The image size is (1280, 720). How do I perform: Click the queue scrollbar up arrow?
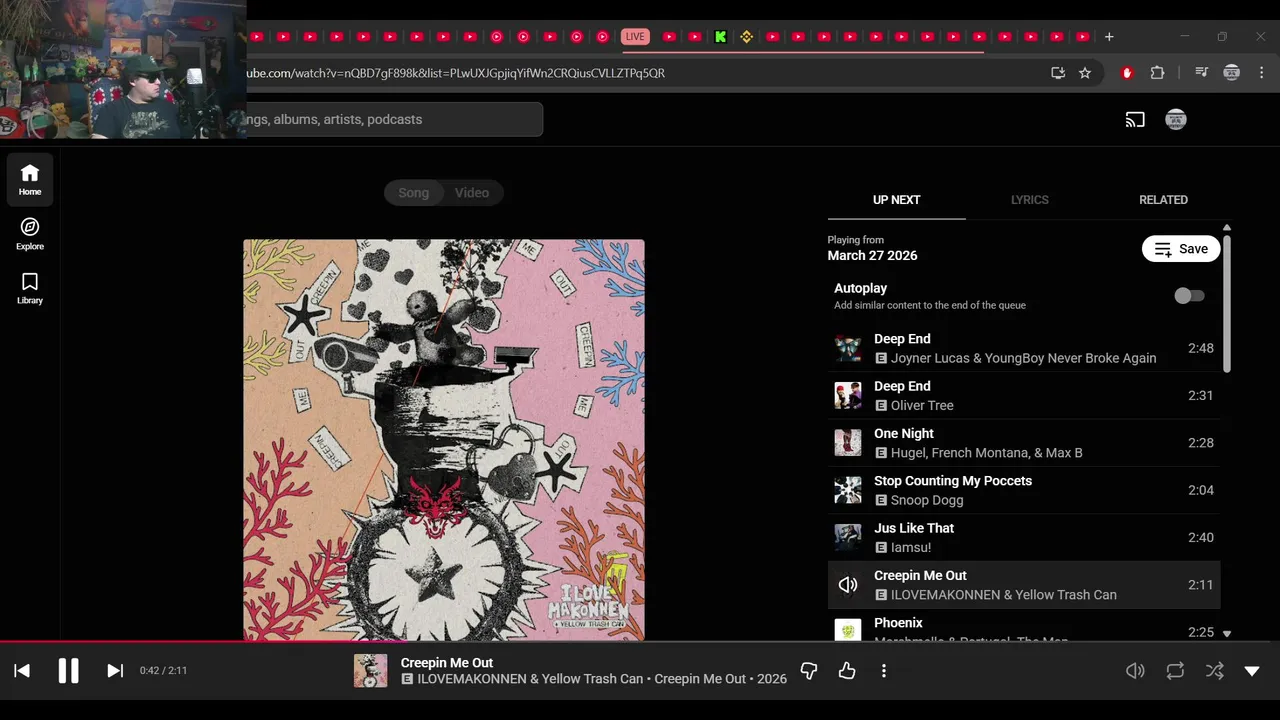click(1227, 228)
